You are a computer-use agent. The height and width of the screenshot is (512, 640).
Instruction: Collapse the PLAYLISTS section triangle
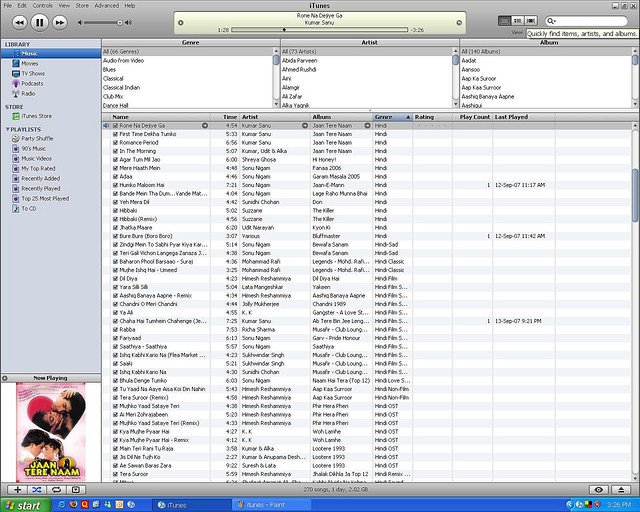coord(7,129)
